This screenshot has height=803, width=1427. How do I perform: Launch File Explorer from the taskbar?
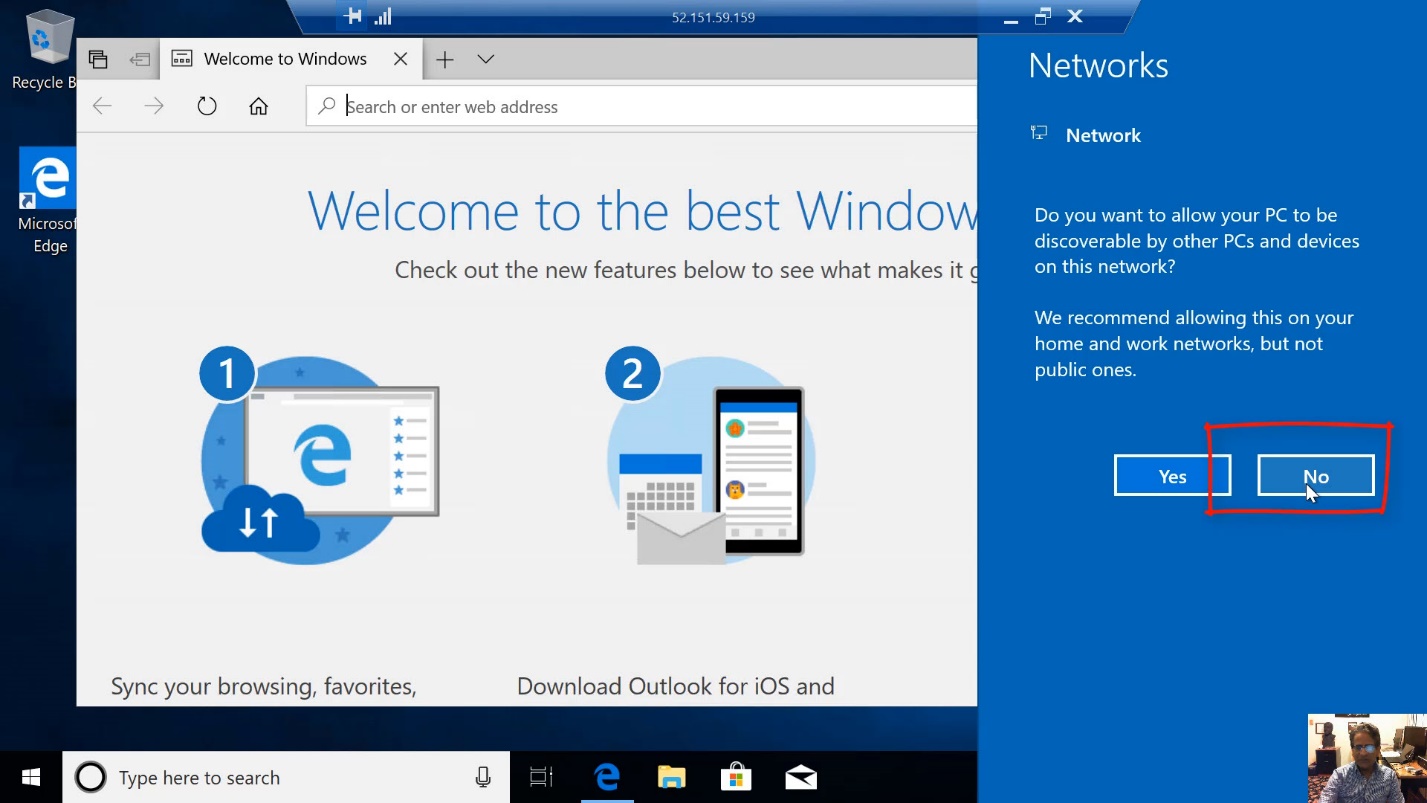pyautogui.click(x=671, y=777)
